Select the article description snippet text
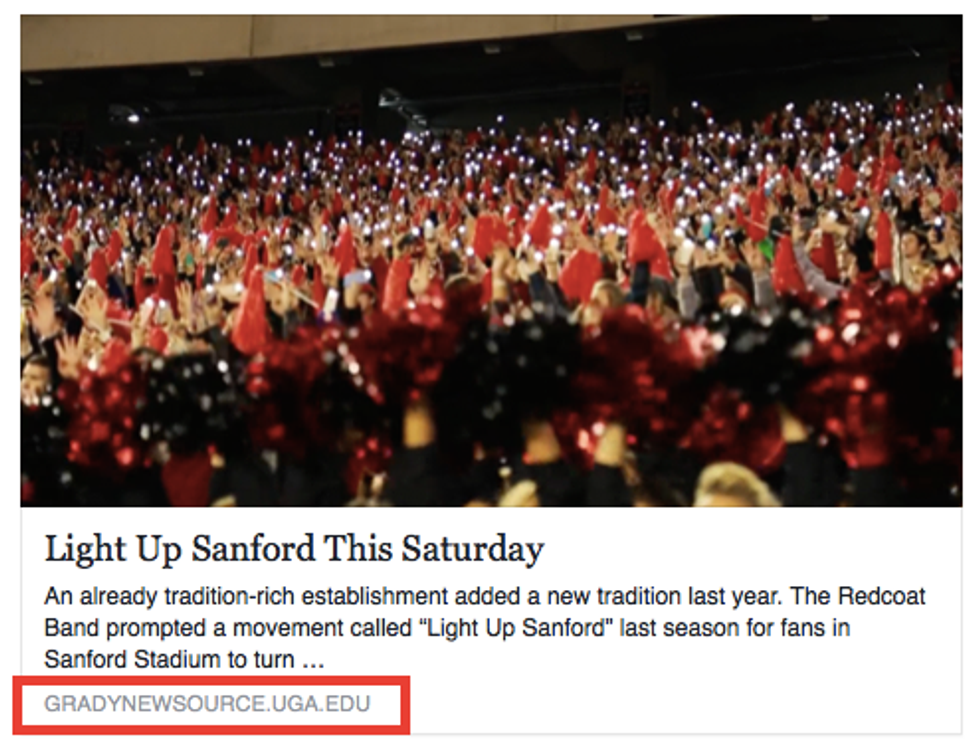 click(x=484, y=628)
